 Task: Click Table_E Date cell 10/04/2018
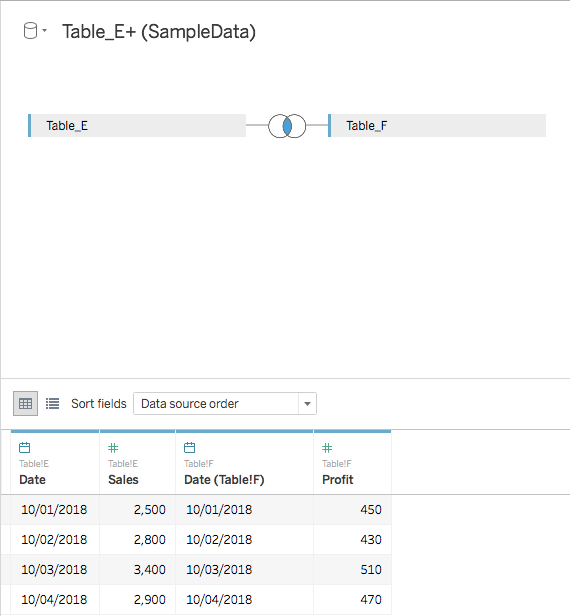[x=54, y=600]
